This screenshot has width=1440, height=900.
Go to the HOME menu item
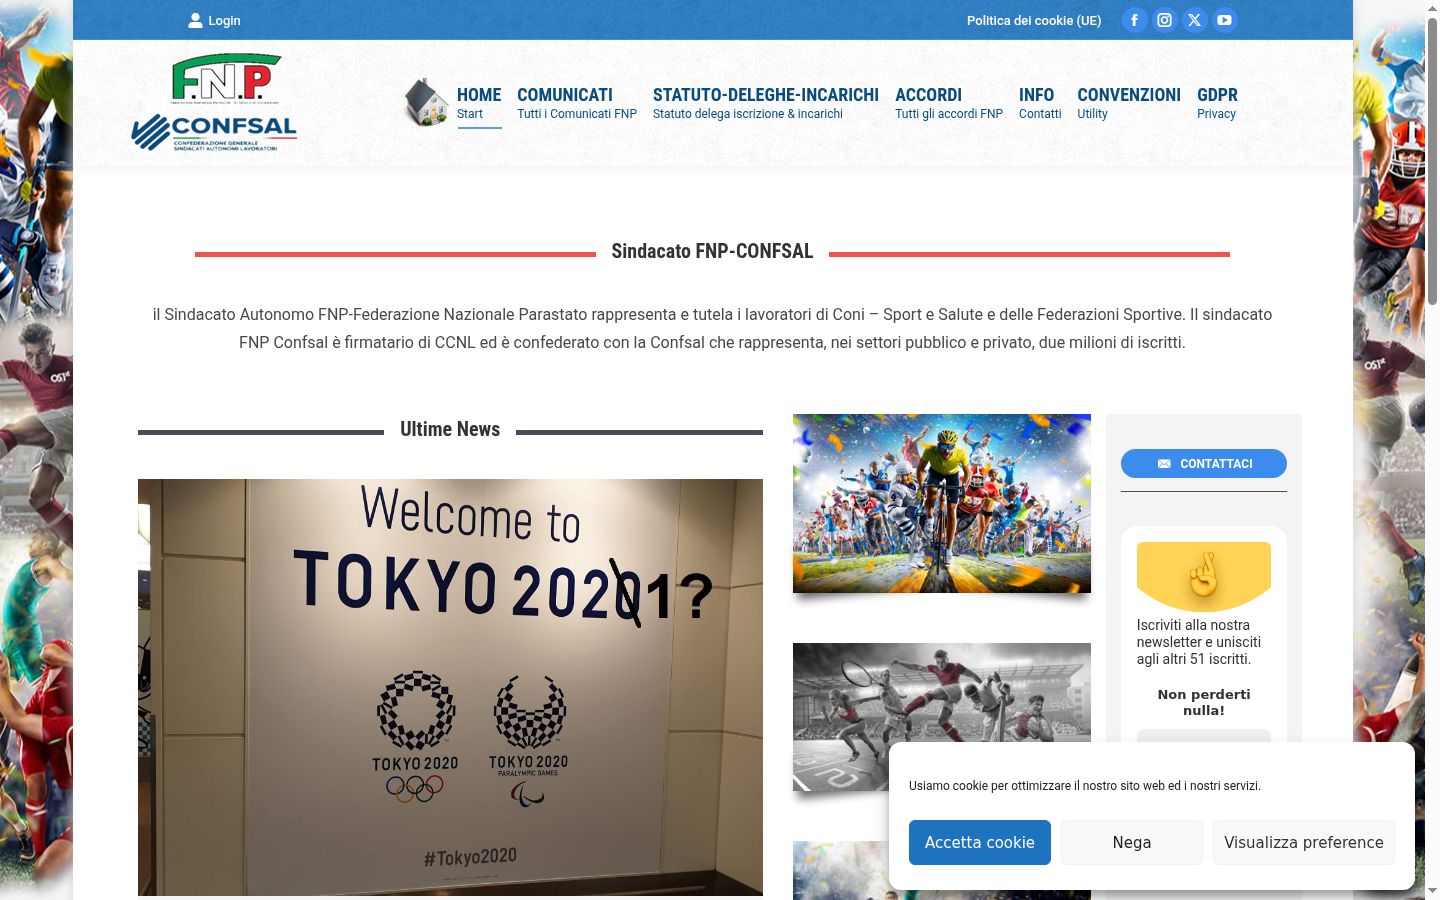click(479, 103)
